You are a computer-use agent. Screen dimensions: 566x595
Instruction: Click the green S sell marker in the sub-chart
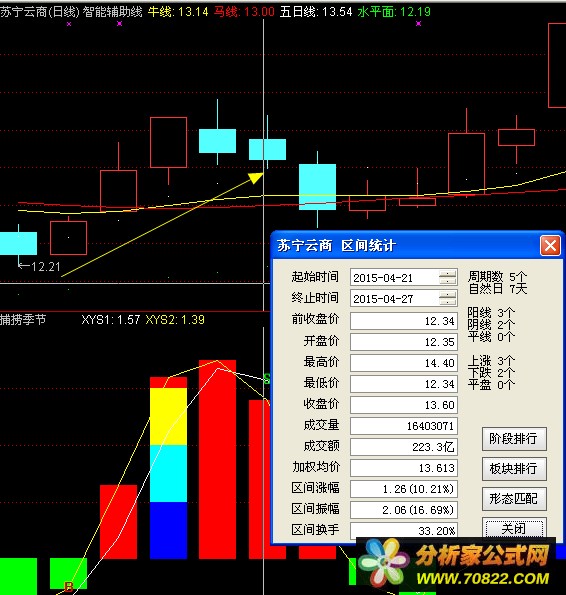click(x=267, y=378)
